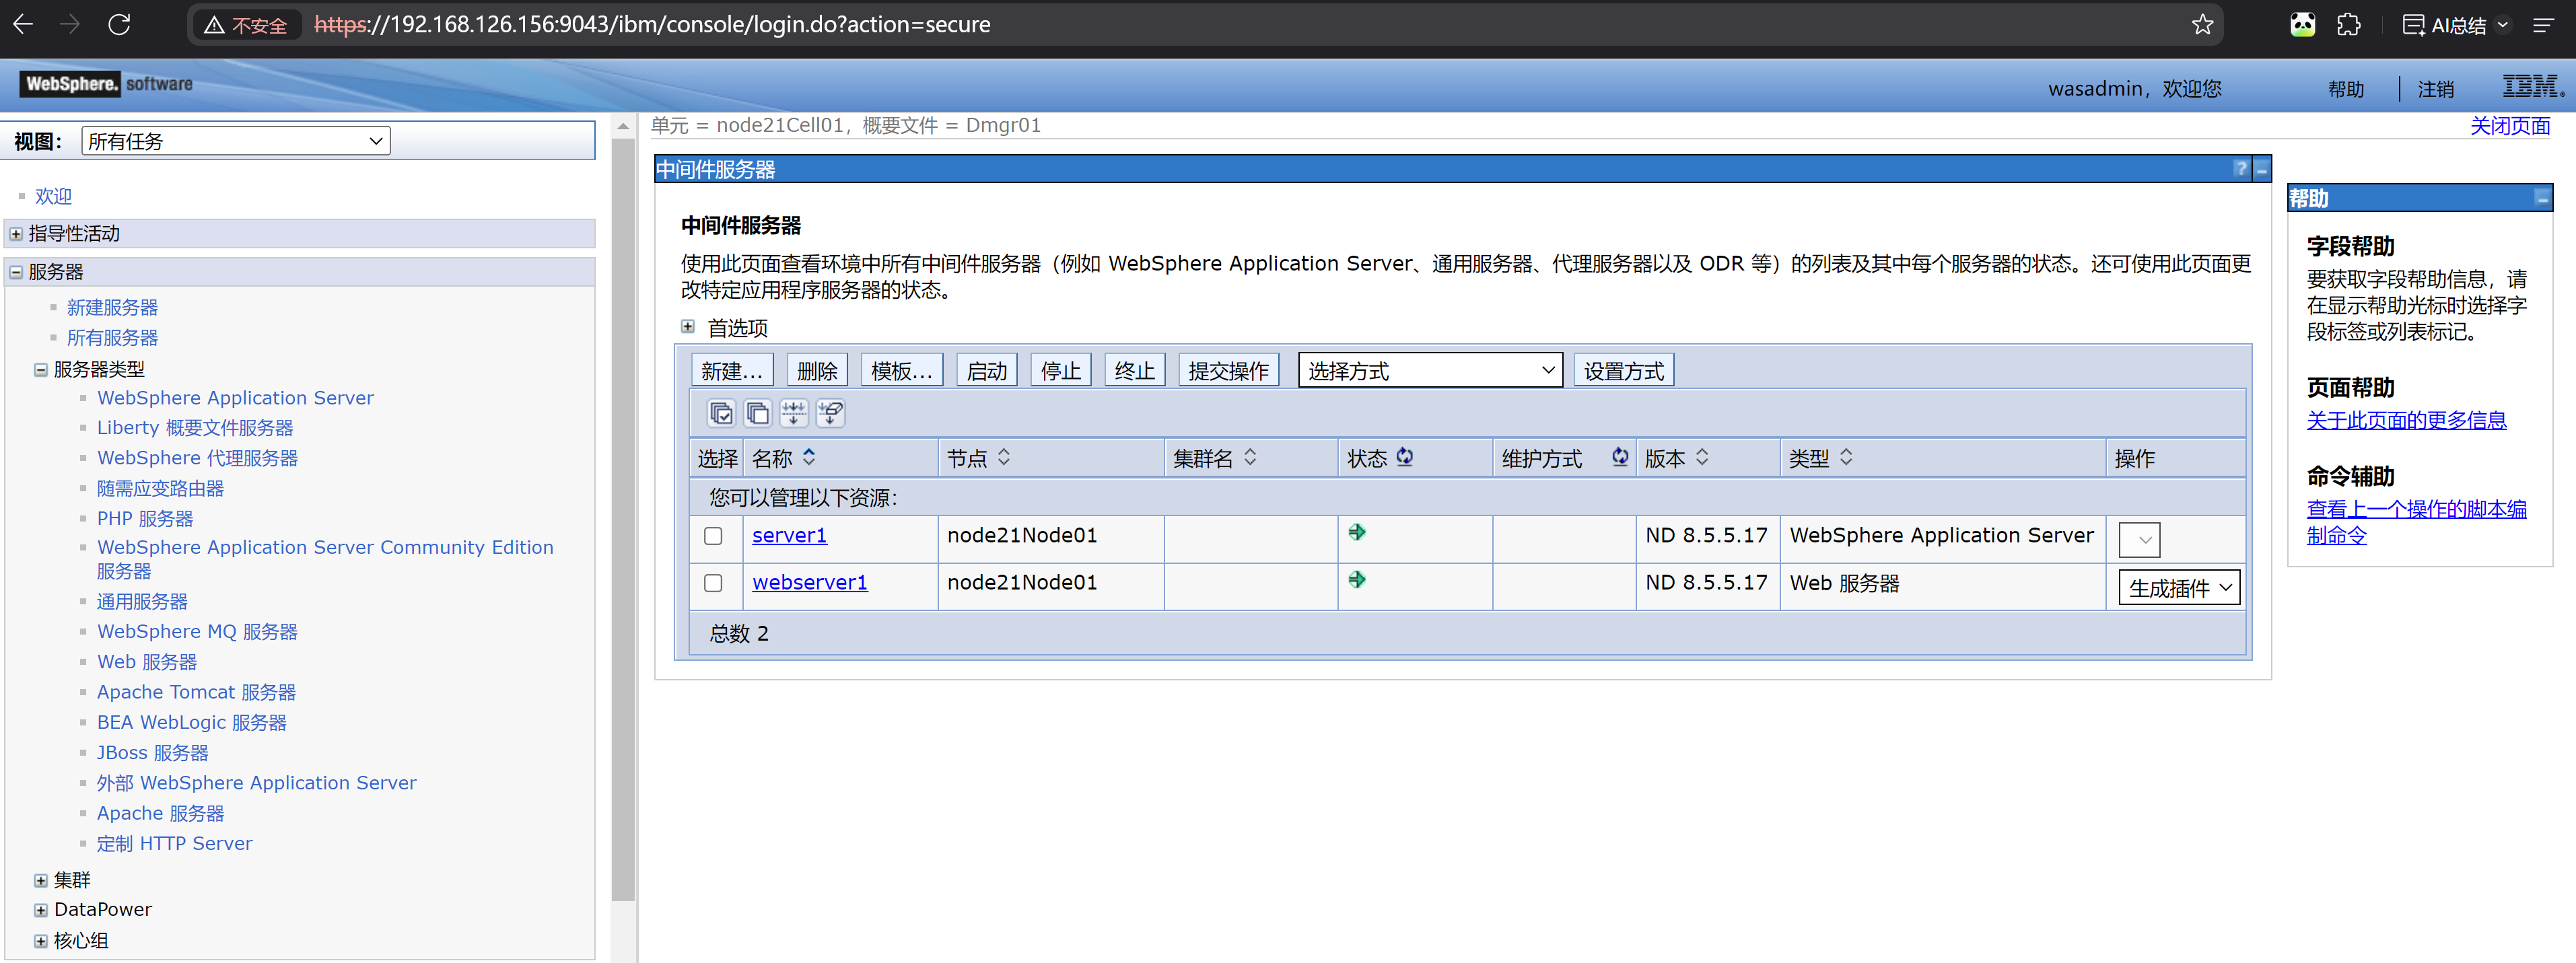This screenshot has width=2576, height=963.
Task: Click the navigation panel vertical scrollbar
Action: (x=623, y=520)
